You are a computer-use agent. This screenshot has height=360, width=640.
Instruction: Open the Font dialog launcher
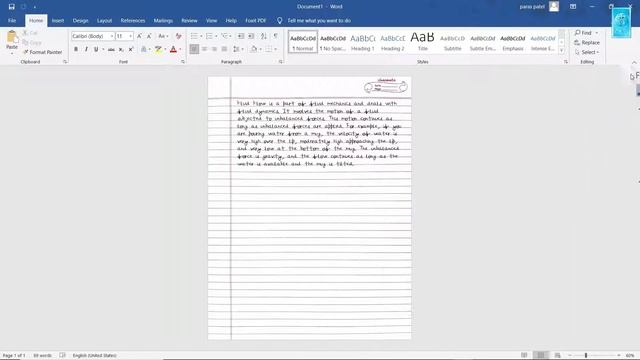182,62
